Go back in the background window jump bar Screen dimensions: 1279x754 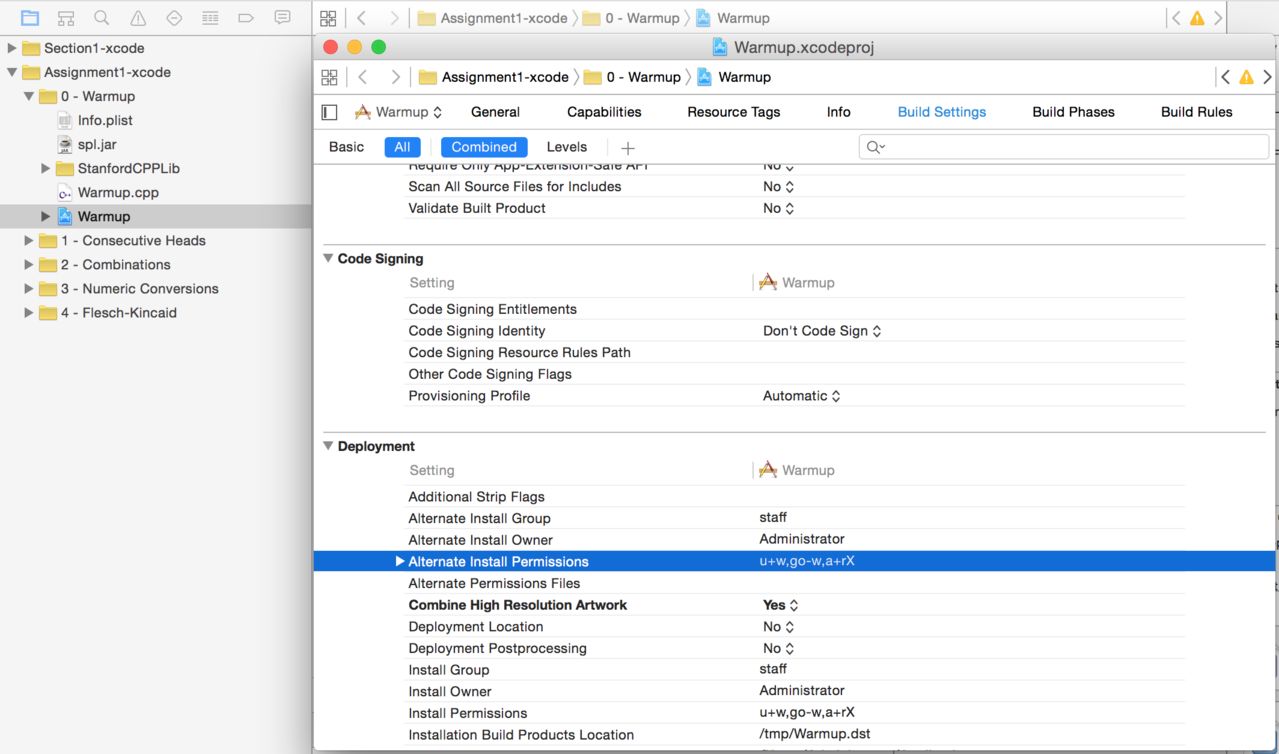[x=362, y=18]
